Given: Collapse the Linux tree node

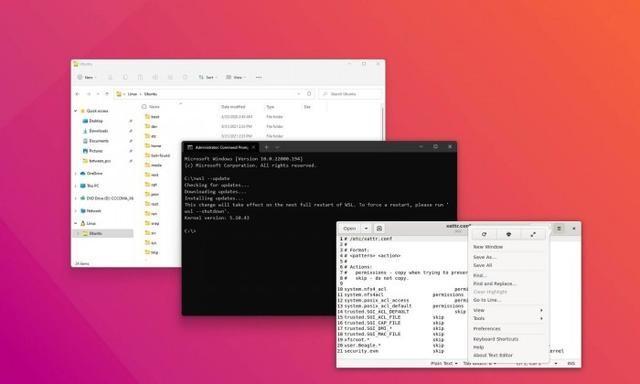Looking at the screenshot, I should pyautogui.click(x=76, y=224).
